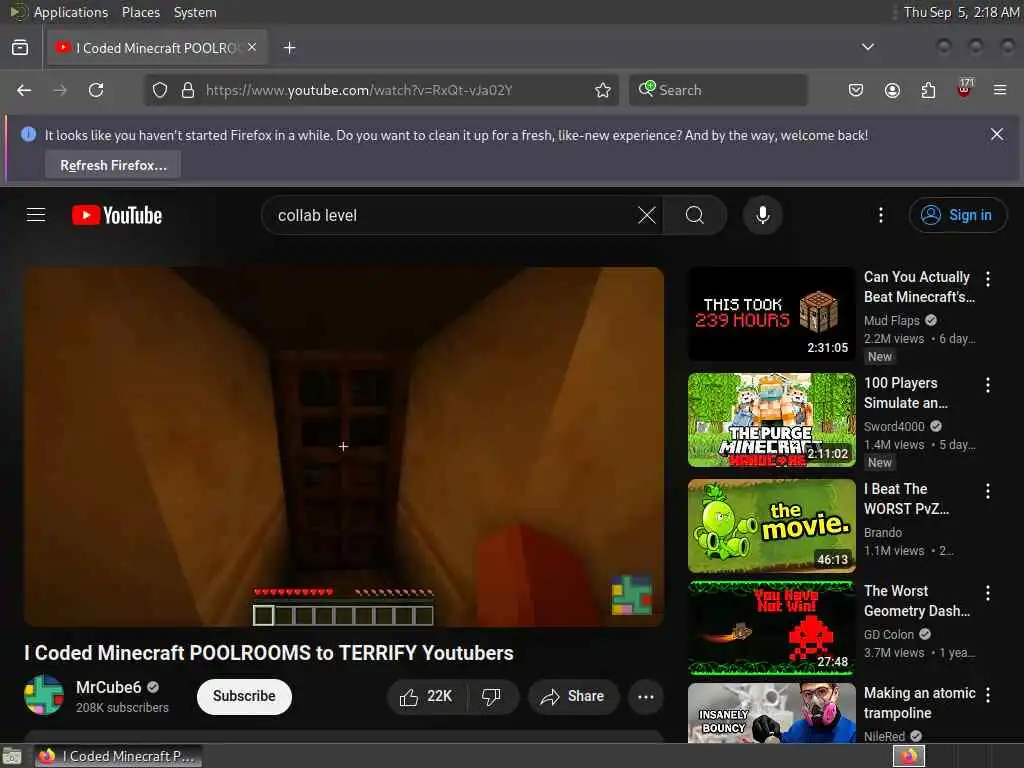Like the video with thumbs up 22K

(x=426, y=697)
